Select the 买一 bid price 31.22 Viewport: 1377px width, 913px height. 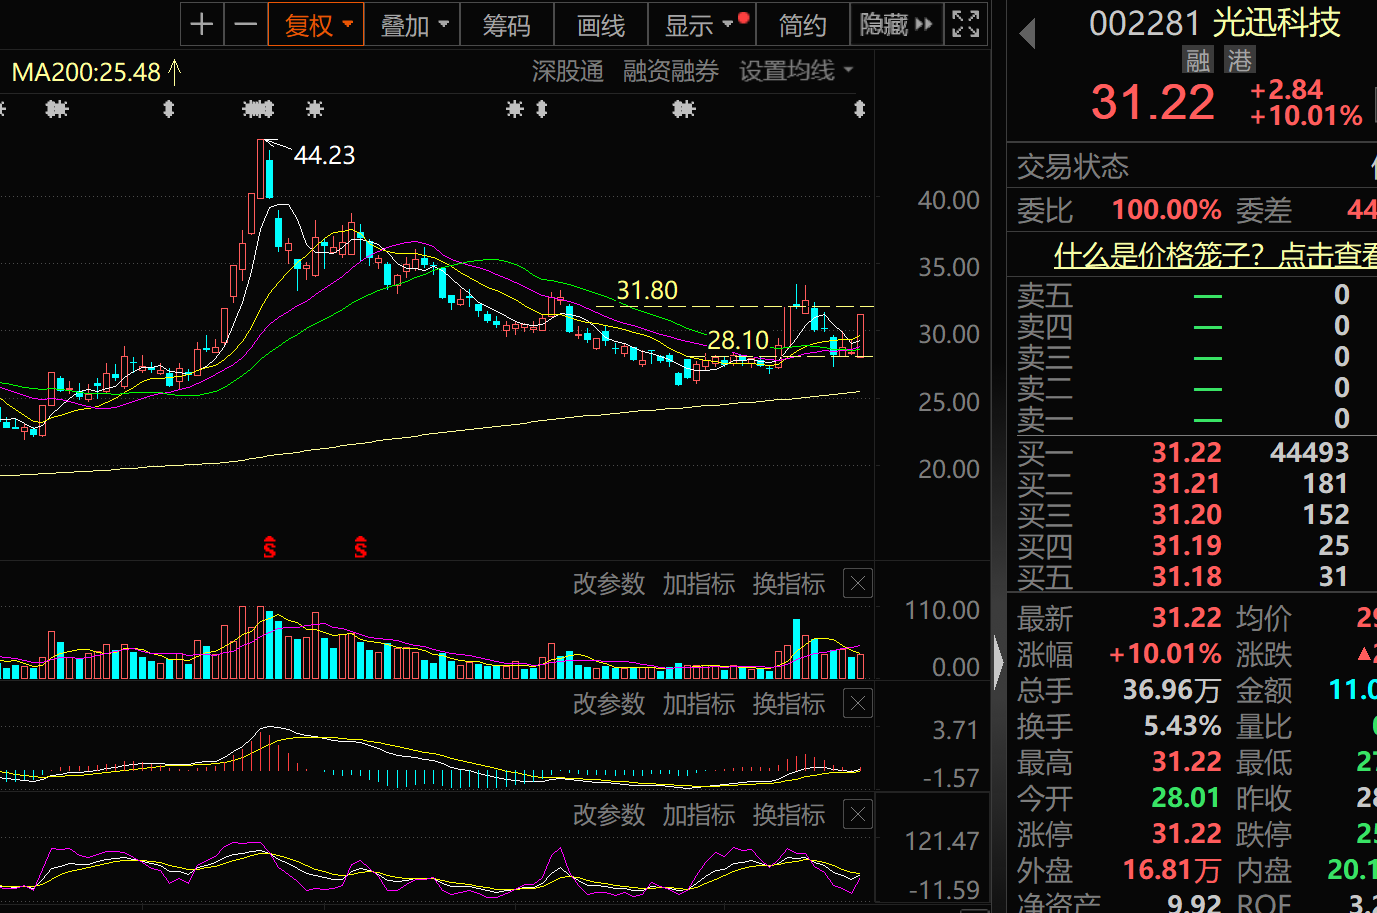click(1187, 452)
